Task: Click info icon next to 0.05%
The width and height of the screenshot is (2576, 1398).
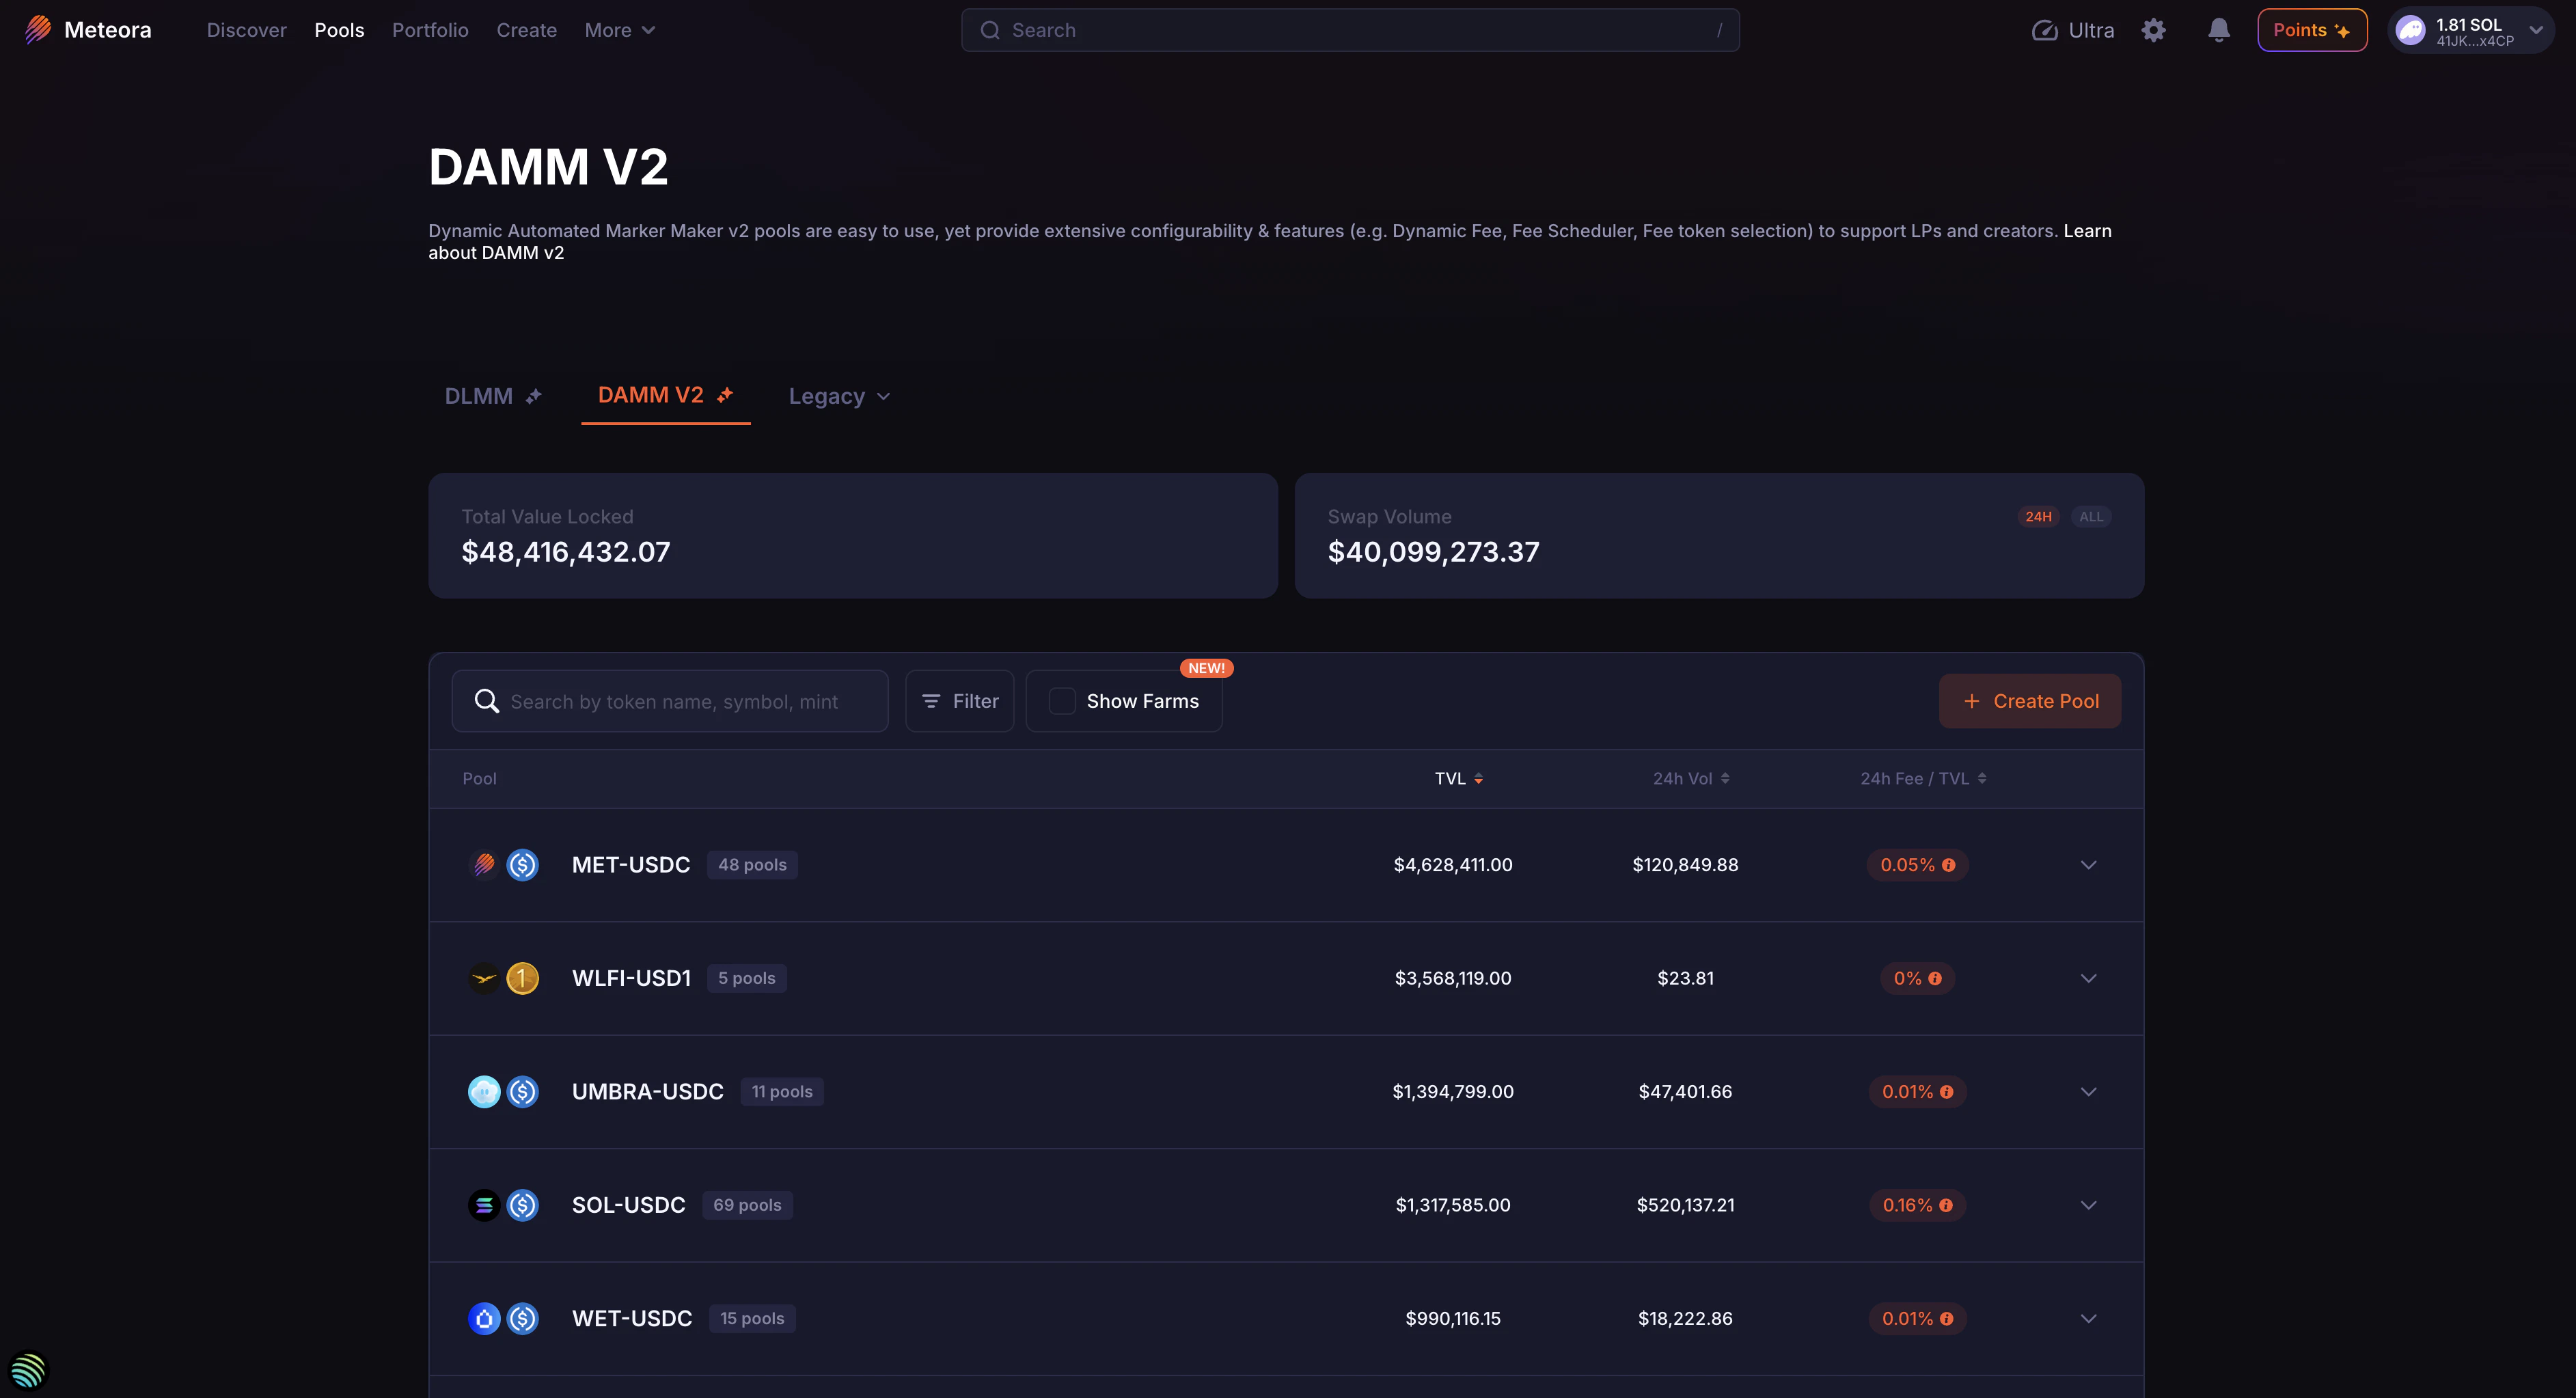Action: pyautogui.click(x=1948, y=865)
